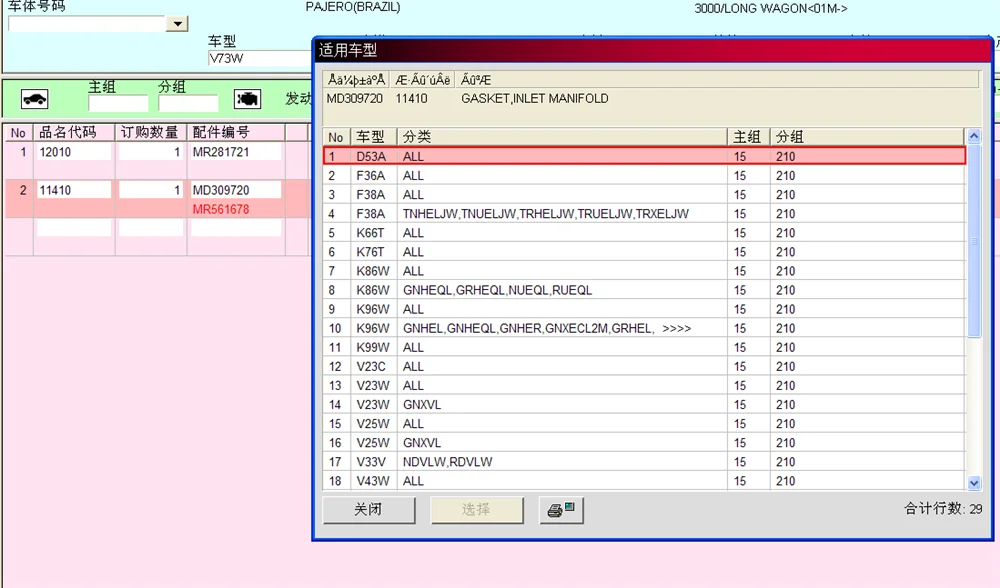Select row 12 V23C
Screen dimensions: 1000x588
click(644, 367)
